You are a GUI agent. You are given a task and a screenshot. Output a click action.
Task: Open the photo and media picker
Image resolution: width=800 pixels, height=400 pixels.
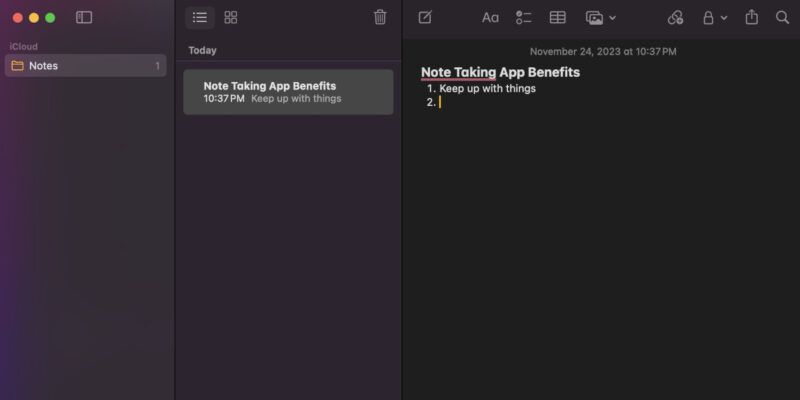(x=594, y=18)
